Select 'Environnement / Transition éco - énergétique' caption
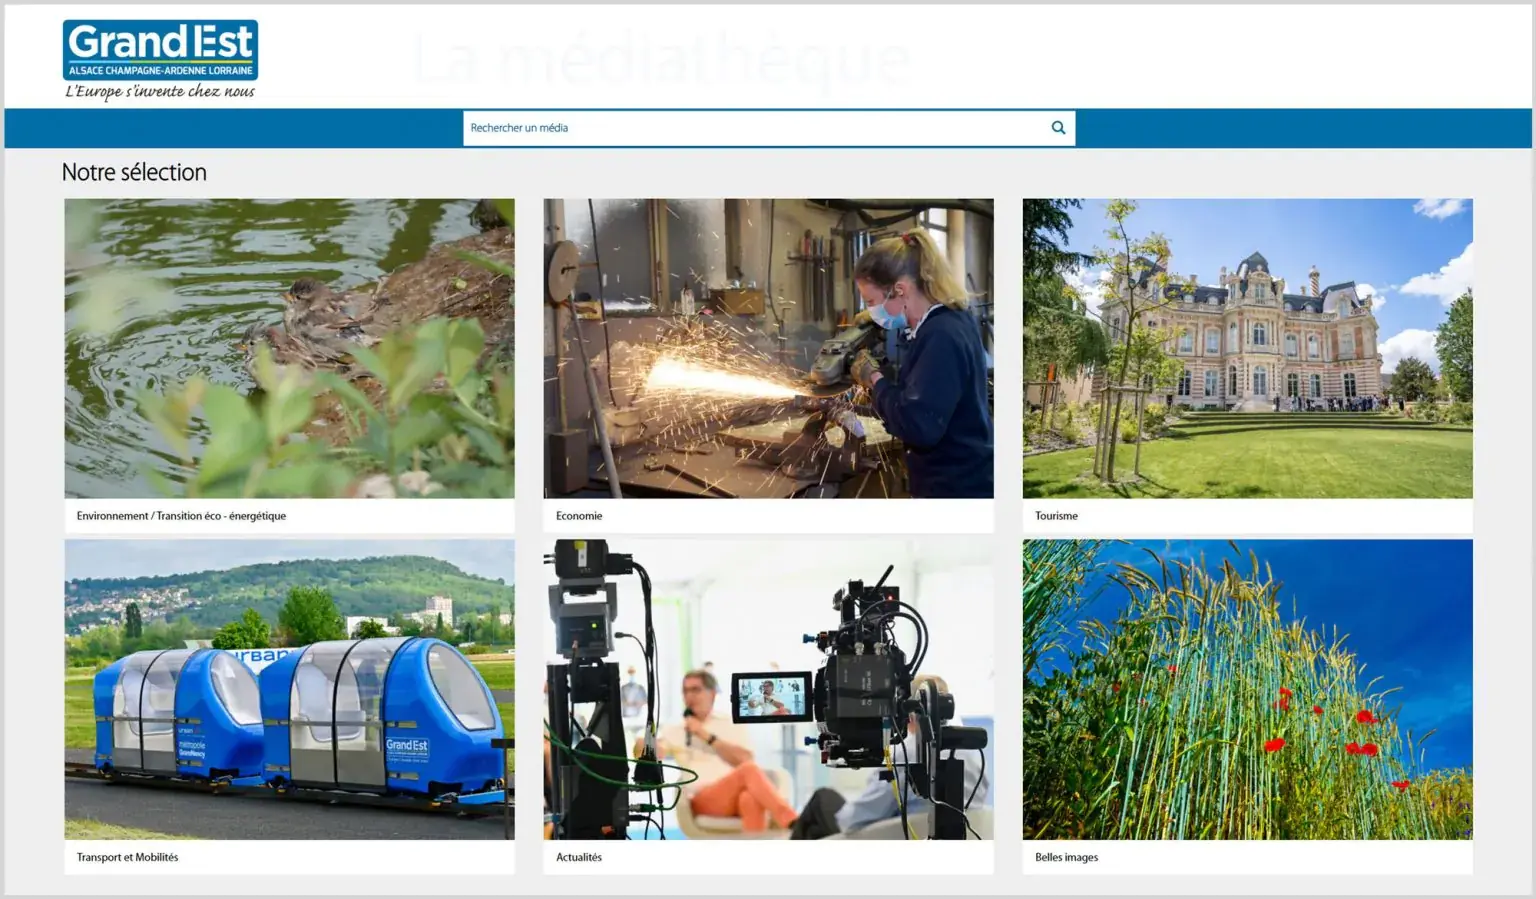The height and width of the screenshot is (899, 1536). click(181, 516)
